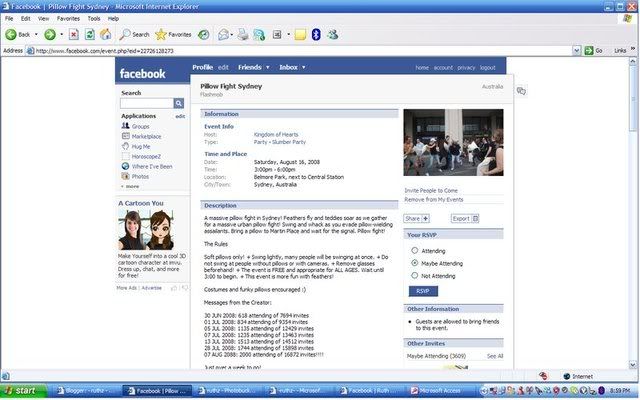Click the Windows Start button
640x400 pixels.
click(x=23, y=391)
